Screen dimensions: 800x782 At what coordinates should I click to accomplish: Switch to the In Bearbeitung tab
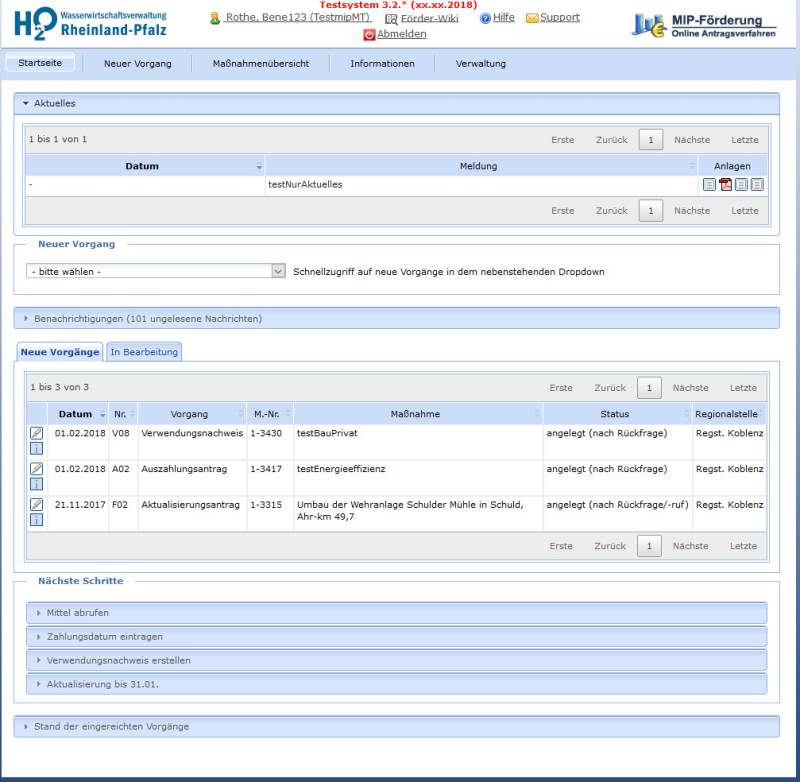pyautogui.click(x=144, y=352)
